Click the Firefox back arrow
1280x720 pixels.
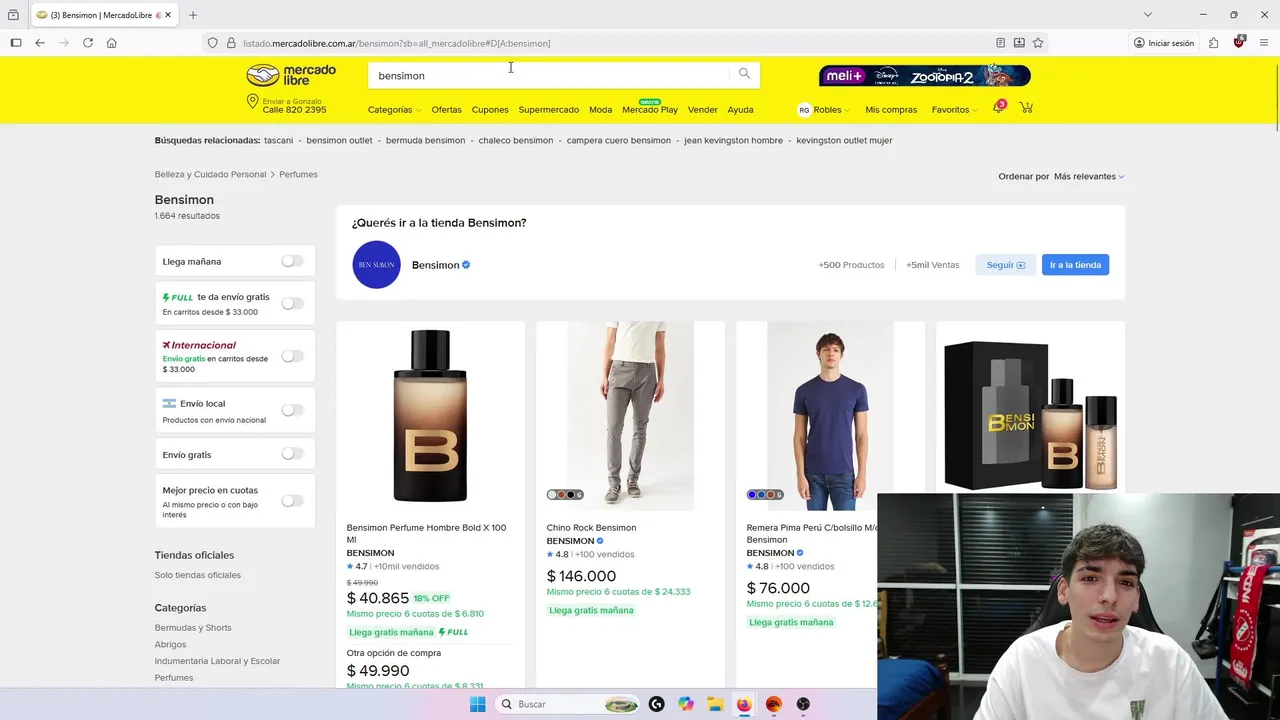(x=40, y=43)
